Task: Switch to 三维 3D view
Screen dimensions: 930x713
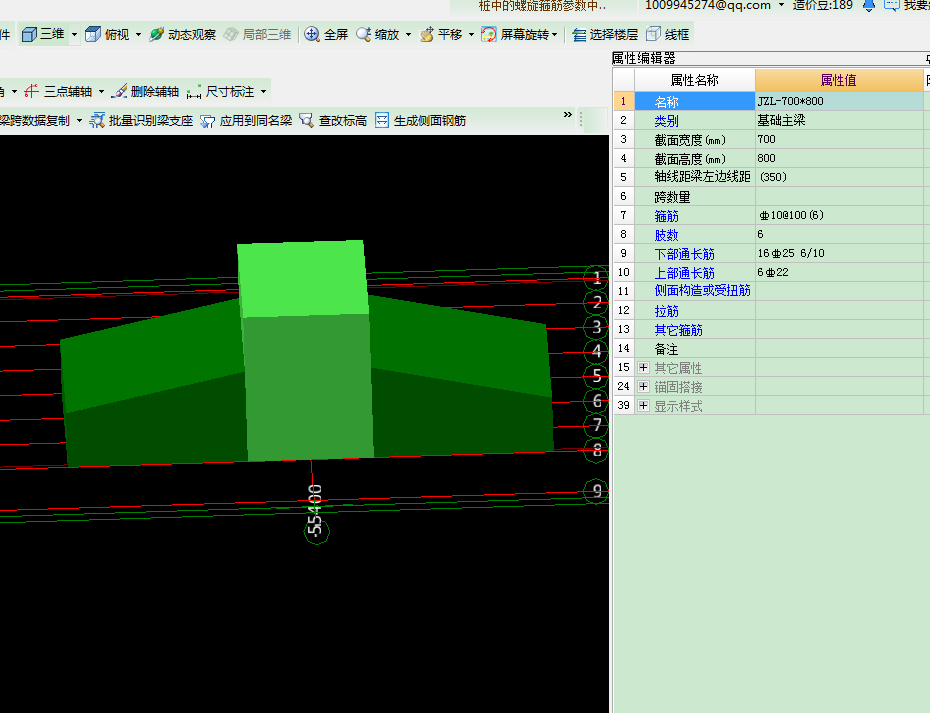Action: click(x=43, y=34)
